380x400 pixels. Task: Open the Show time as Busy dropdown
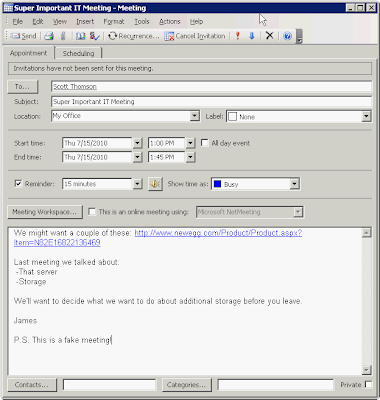(x=294, y=184)
